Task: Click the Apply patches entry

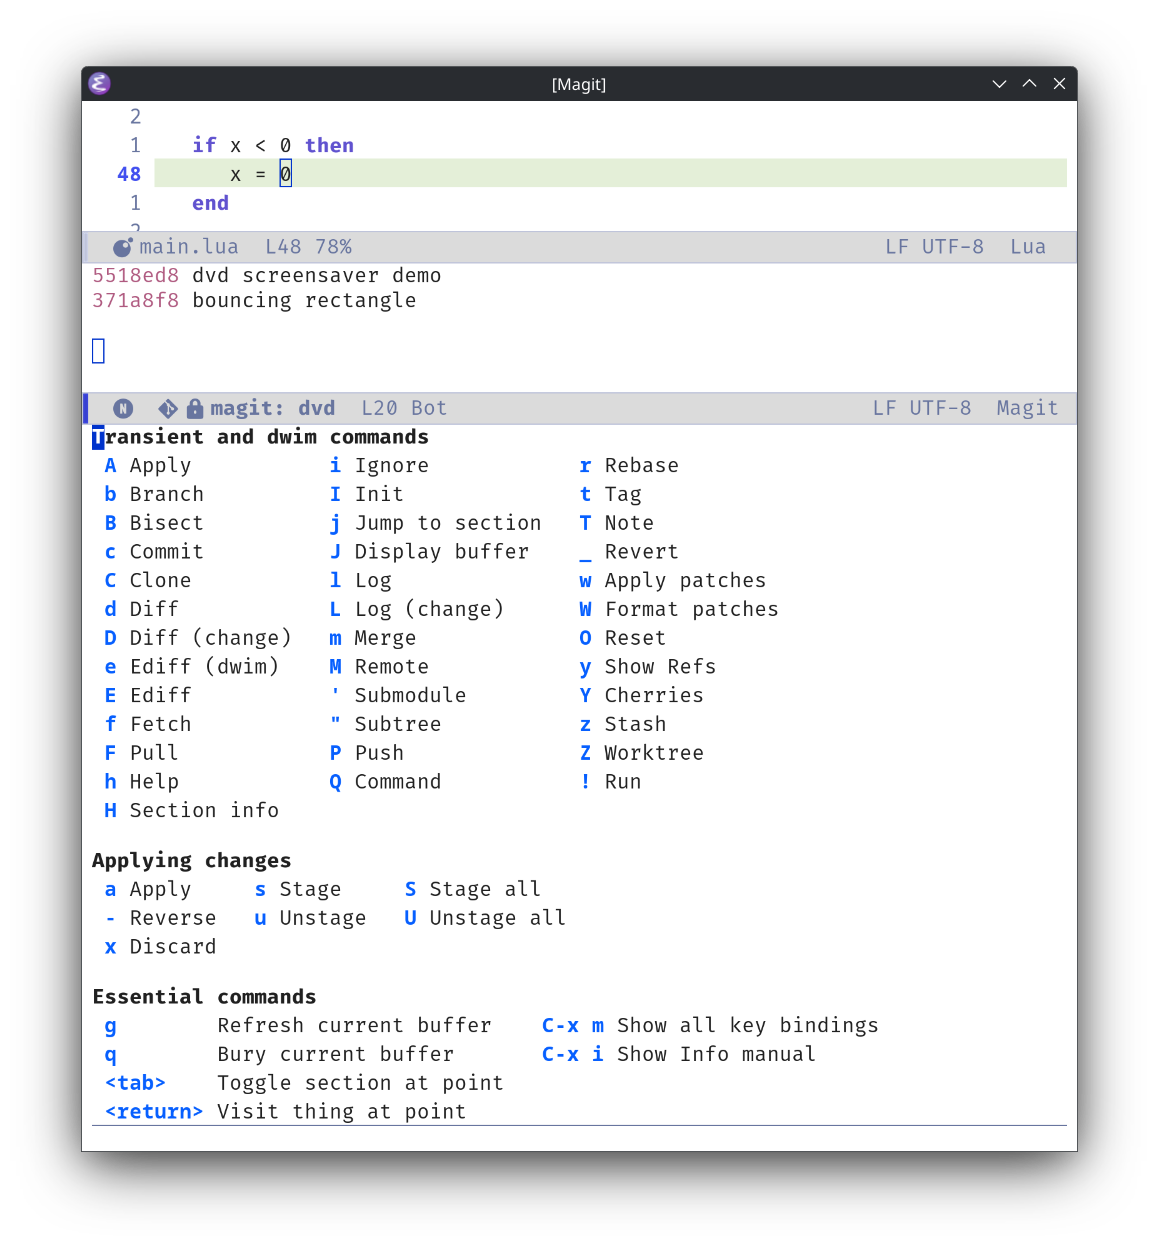Action: [x=673, y=581]
